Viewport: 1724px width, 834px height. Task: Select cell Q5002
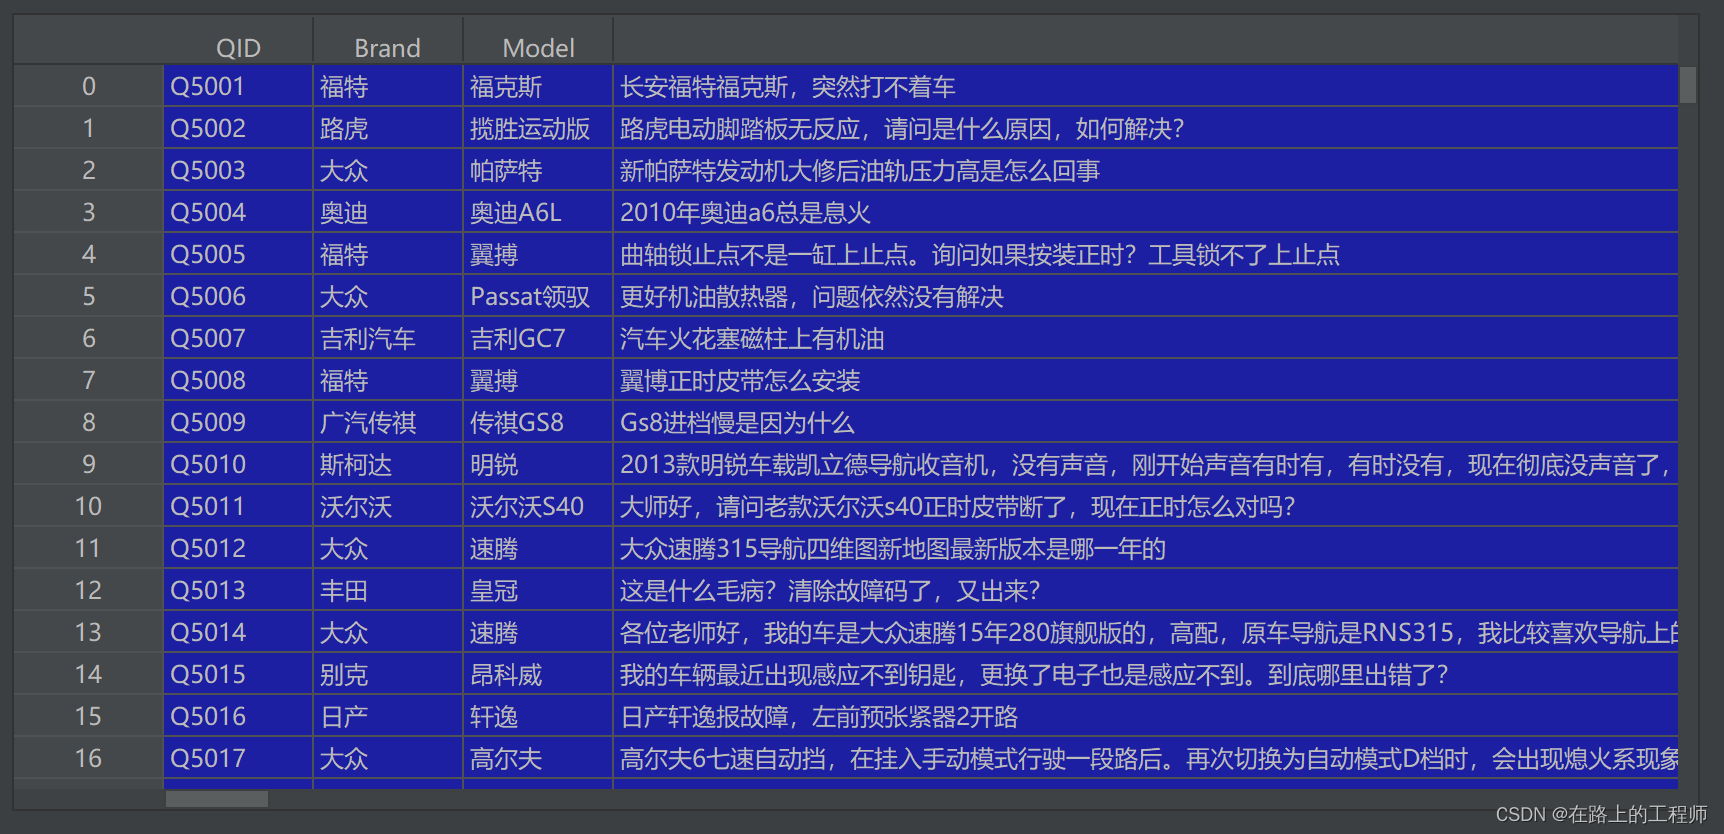pos(238,129)
